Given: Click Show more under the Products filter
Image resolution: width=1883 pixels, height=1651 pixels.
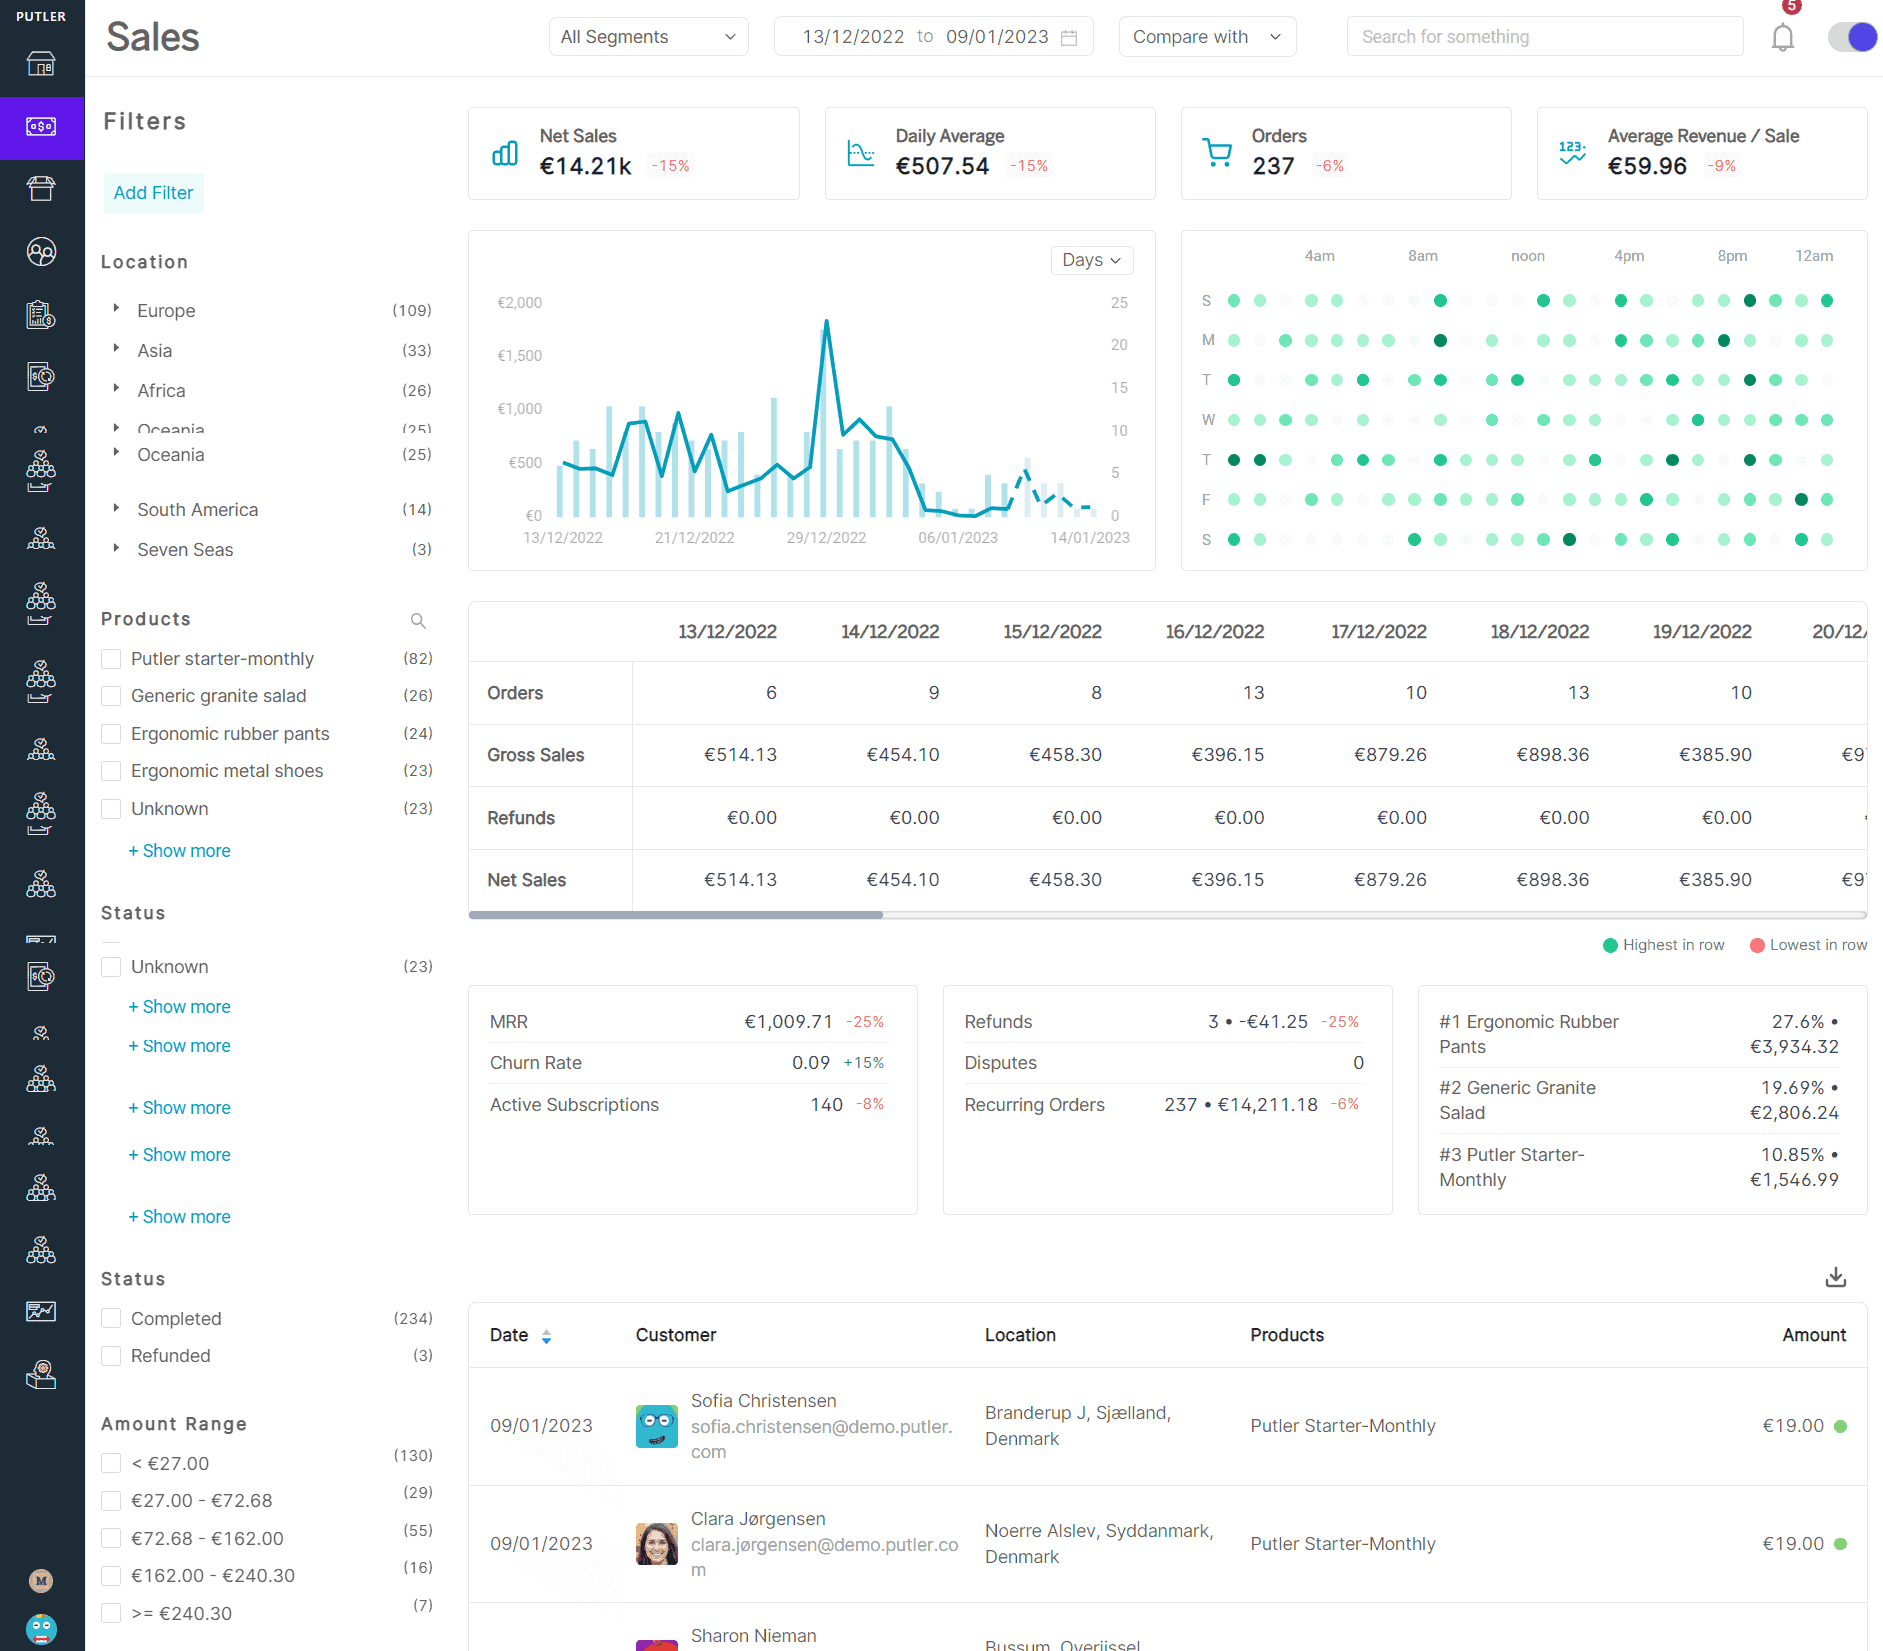Looking at the screenshot, I should [179, 850].
